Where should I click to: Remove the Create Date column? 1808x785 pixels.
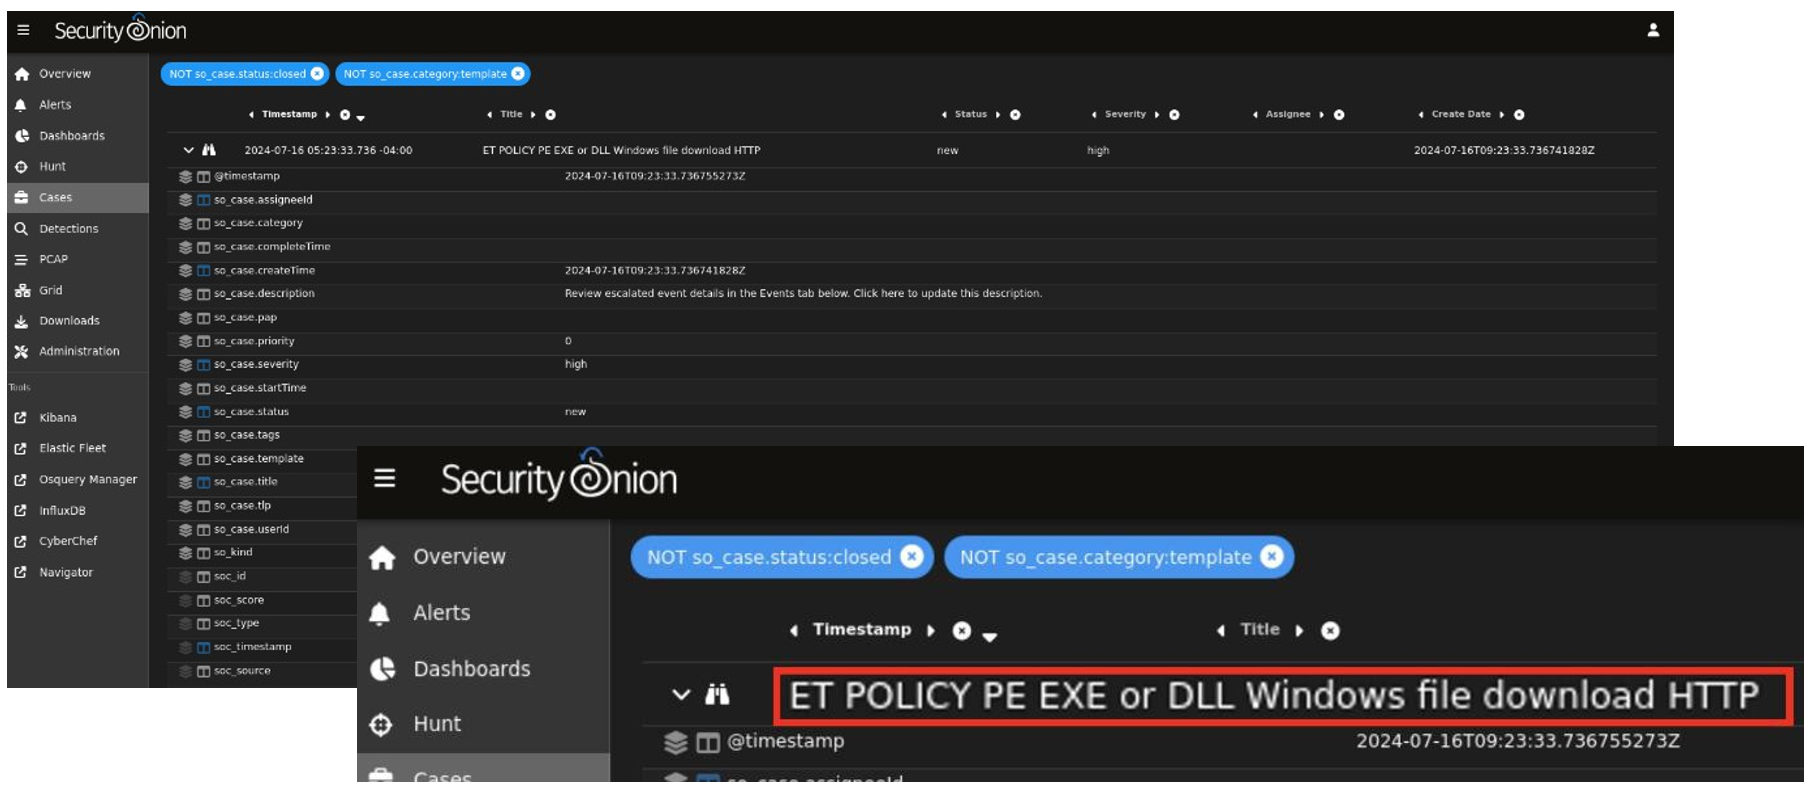click(x=1519, y=115)
